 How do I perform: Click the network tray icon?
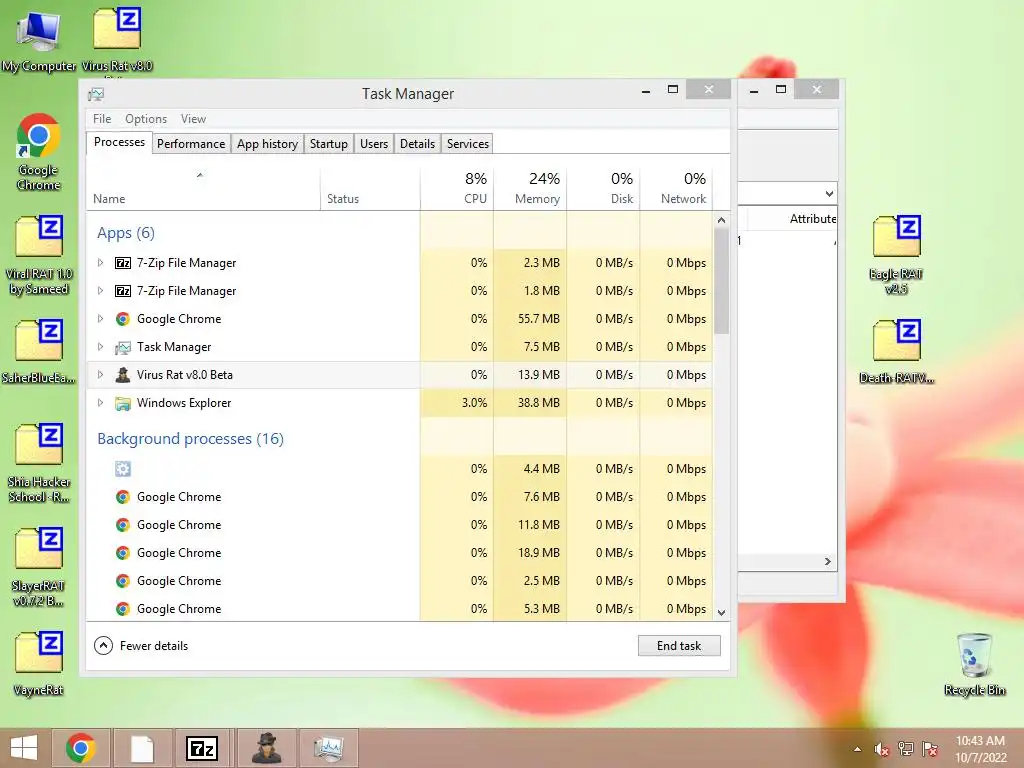pyautogui.click(x=906, y=749)
